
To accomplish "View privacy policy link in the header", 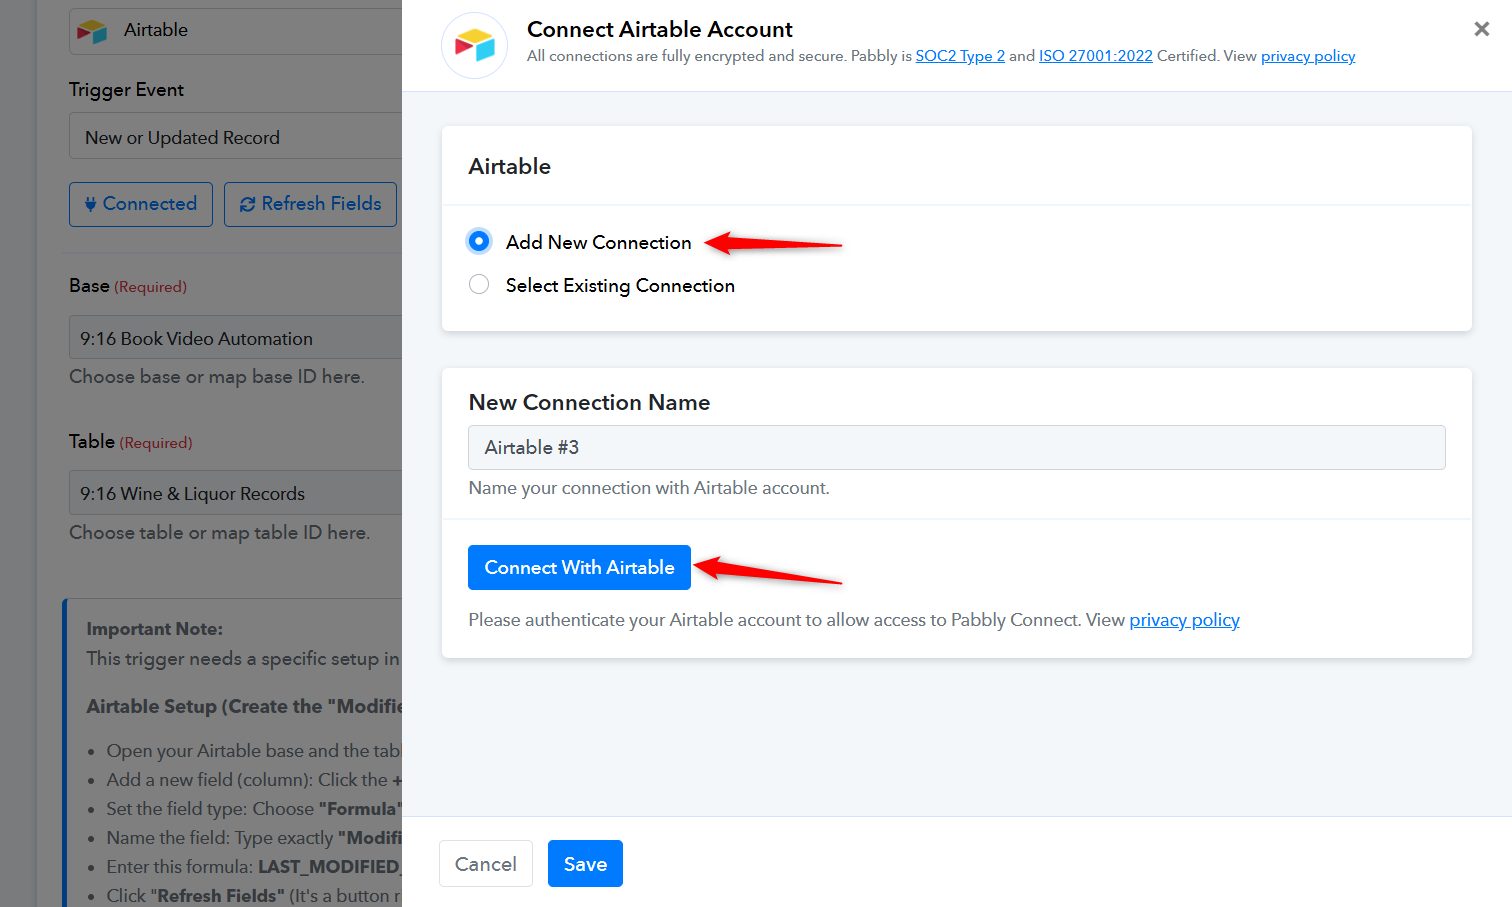I will (x=1307, y=56).
